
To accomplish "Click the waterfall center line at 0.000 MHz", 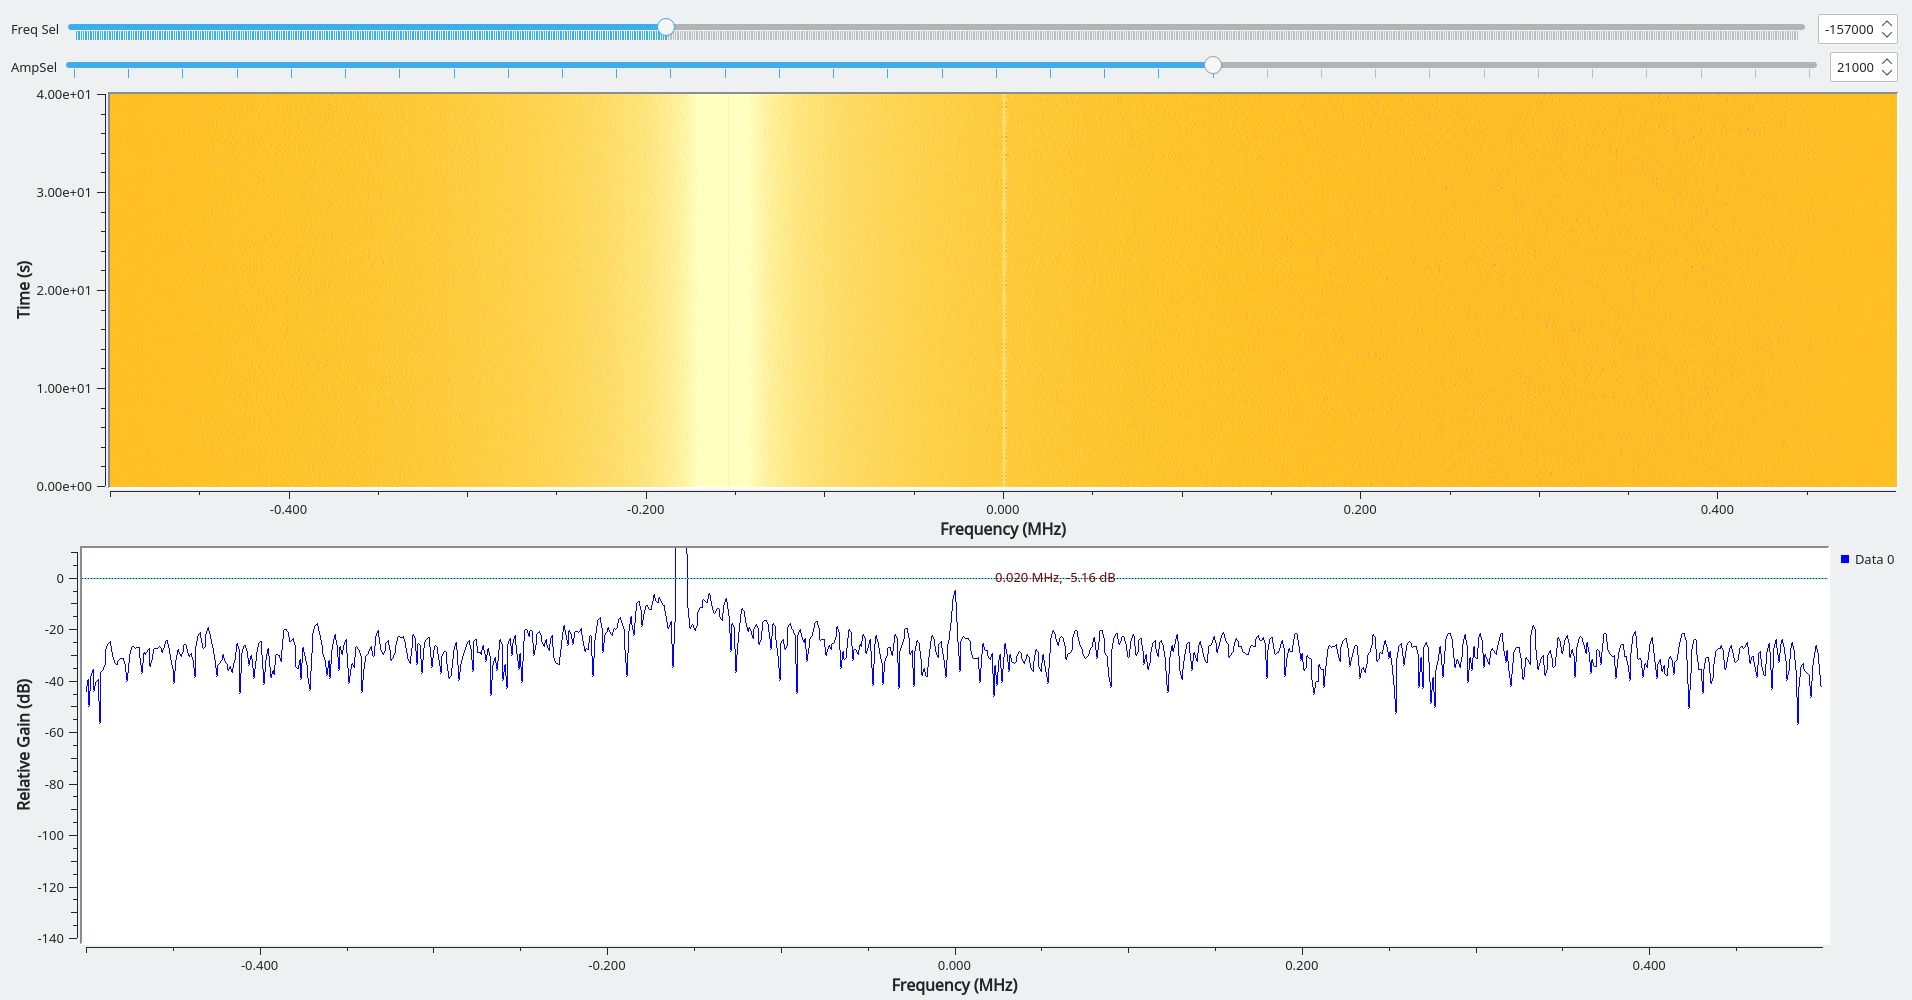I will [1004, 290].
